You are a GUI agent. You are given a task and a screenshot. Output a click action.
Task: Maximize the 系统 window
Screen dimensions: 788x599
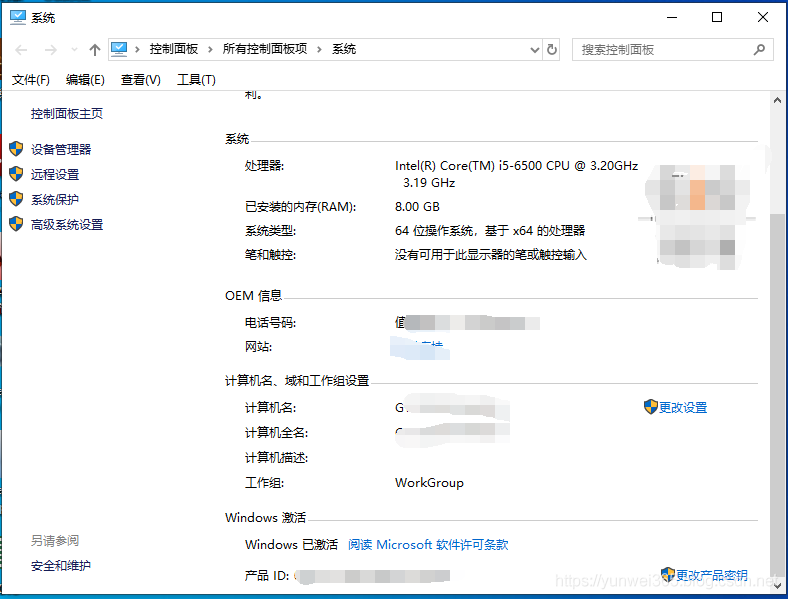(x=717, y=18)
